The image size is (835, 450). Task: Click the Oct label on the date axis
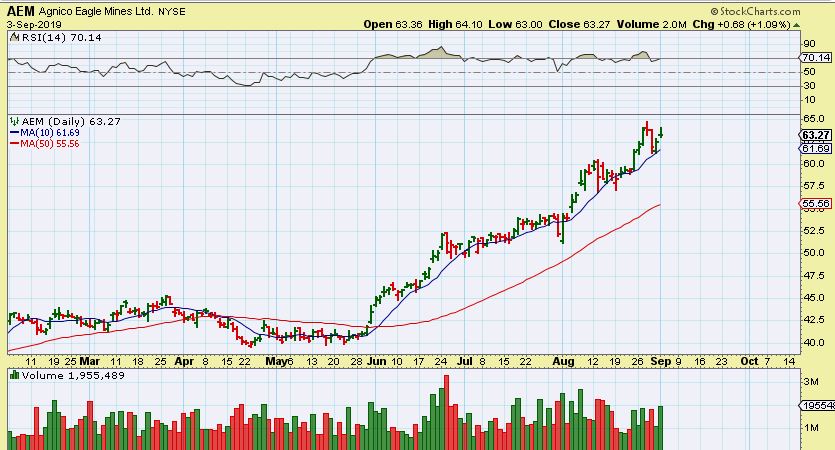[749, 361]
